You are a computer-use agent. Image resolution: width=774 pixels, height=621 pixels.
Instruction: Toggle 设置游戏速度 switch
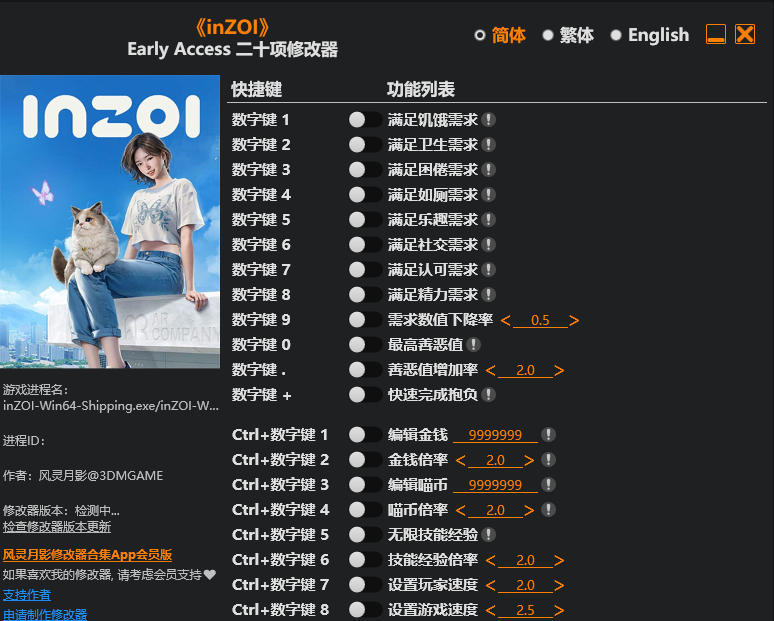tap(365, 610)
